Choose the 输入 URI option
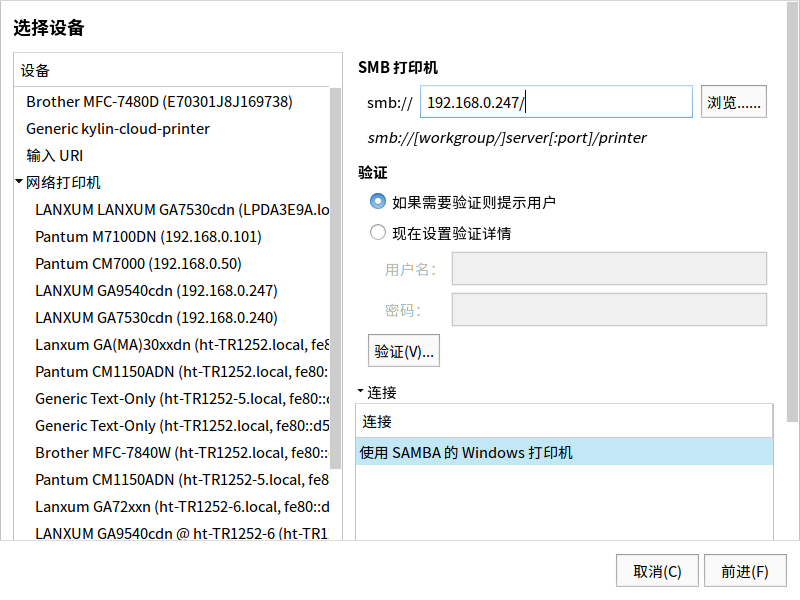The width and height of the screenshot is (800, 600). click(55, 156)
